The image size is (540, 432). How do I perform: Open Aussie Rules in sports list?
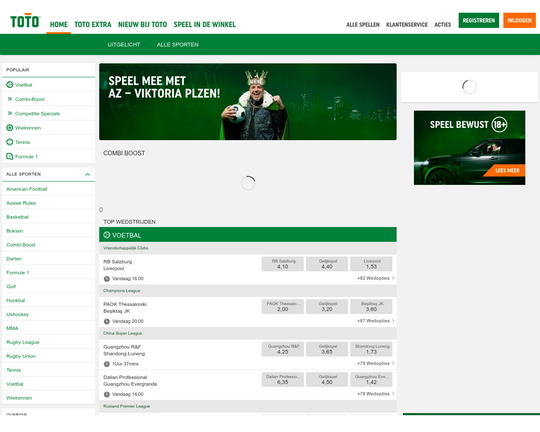pos(49,203)
